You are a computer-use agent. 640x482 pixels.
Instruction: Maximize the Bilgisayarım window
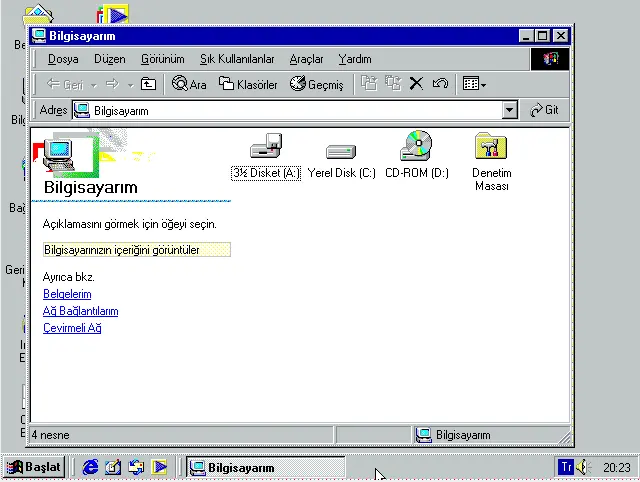pos(542,36)
